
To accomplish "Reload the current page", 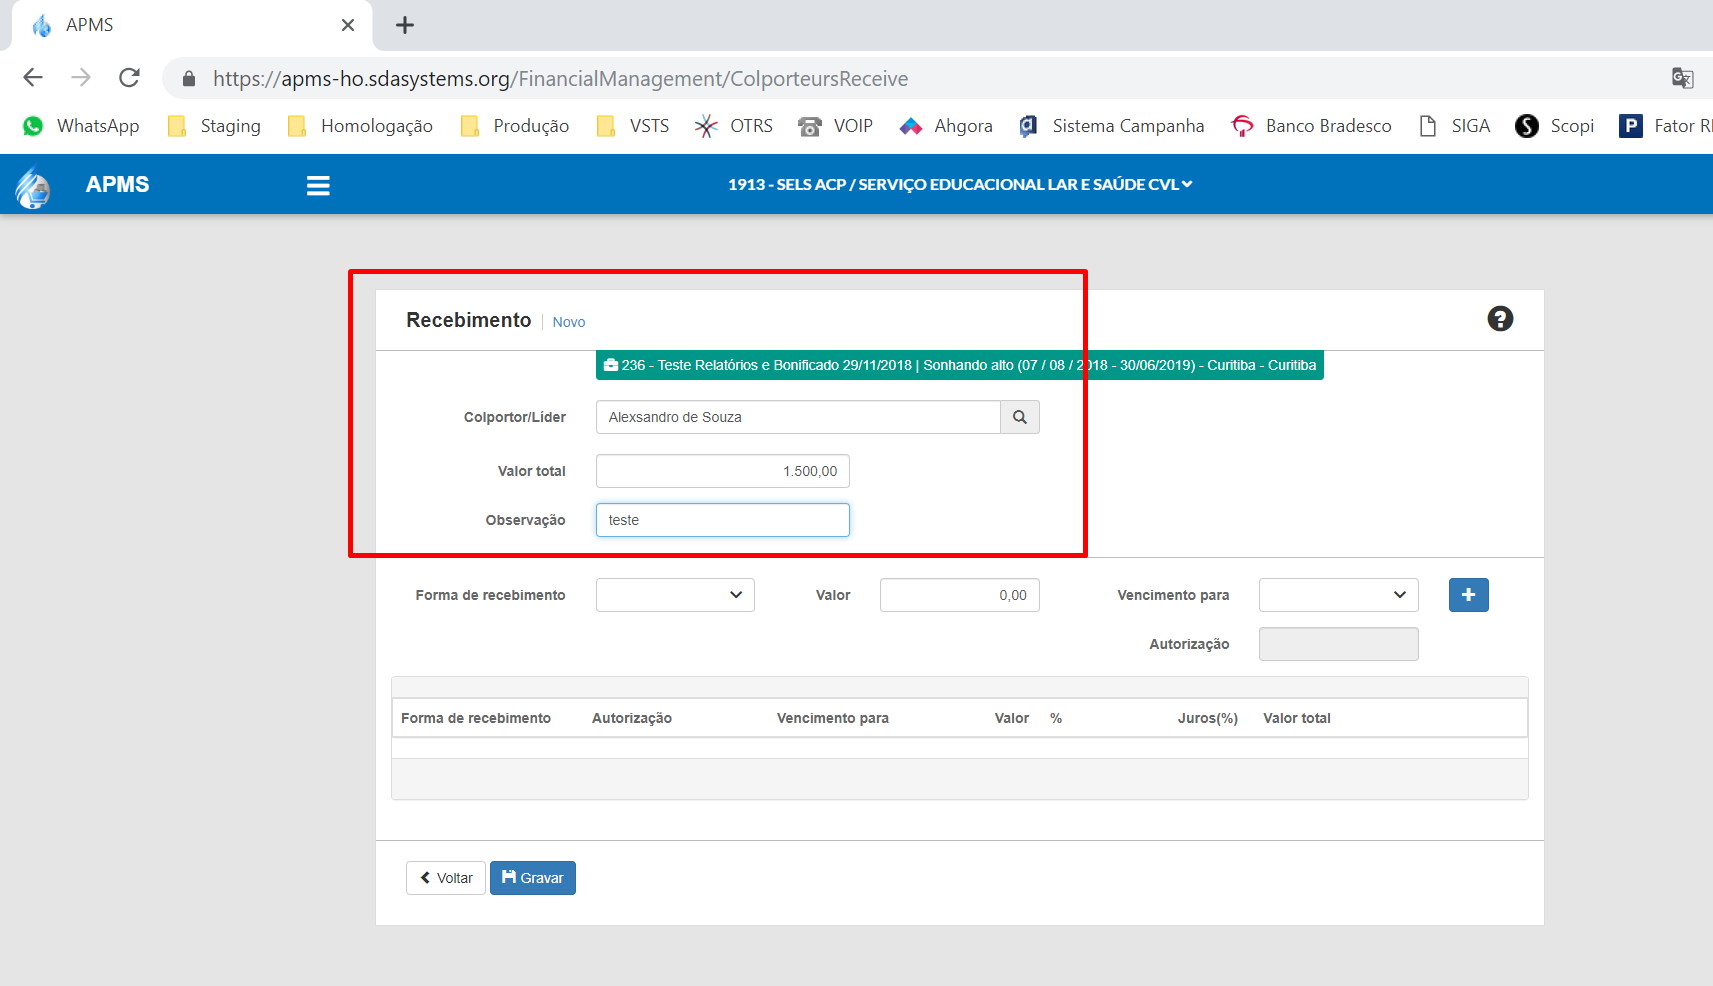I will coord(129,78).
